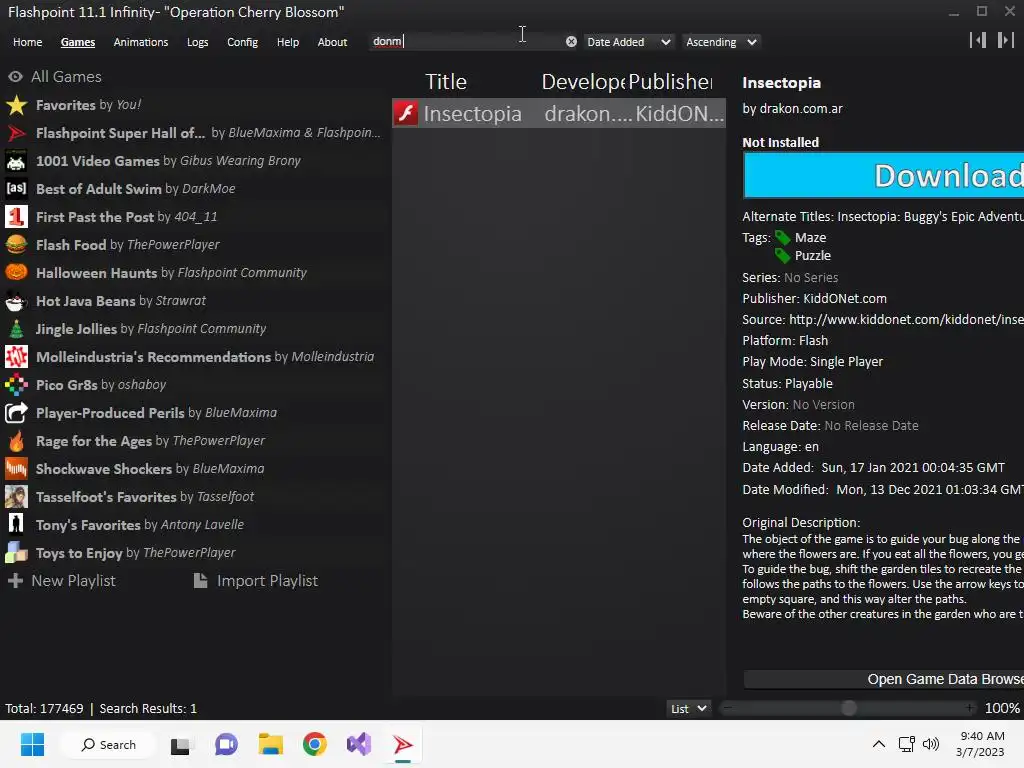This screenshot has width=1024, height=768.
Task: Click the Flash Food burger icon
Action: (16, 245)
